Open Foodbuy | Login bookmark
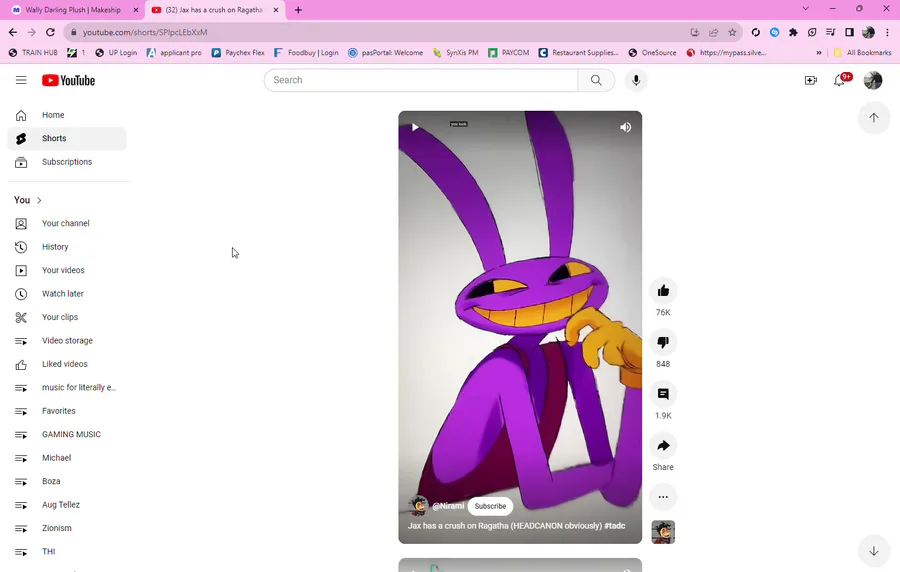Screen dimensions: 900x572 [306, 53]
